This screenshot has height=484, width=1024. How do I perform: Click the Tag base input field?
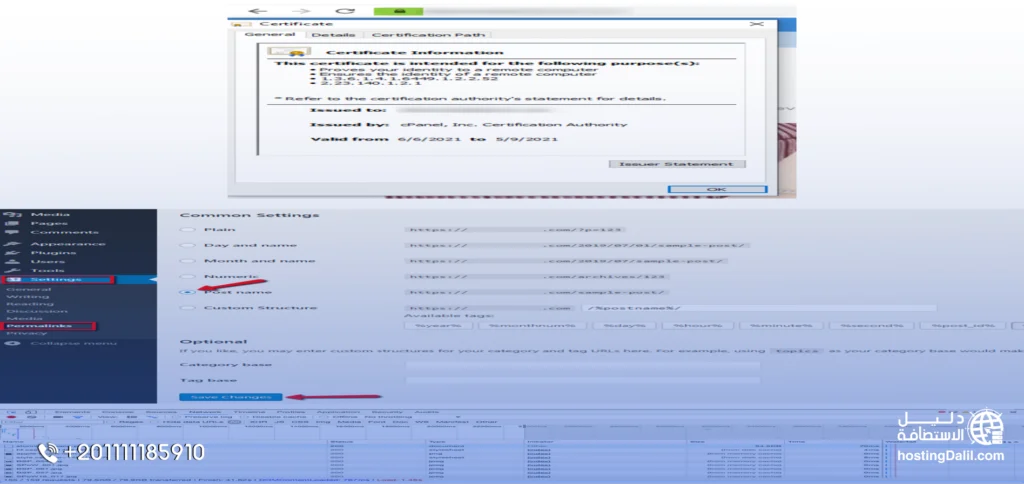[583, 380]
